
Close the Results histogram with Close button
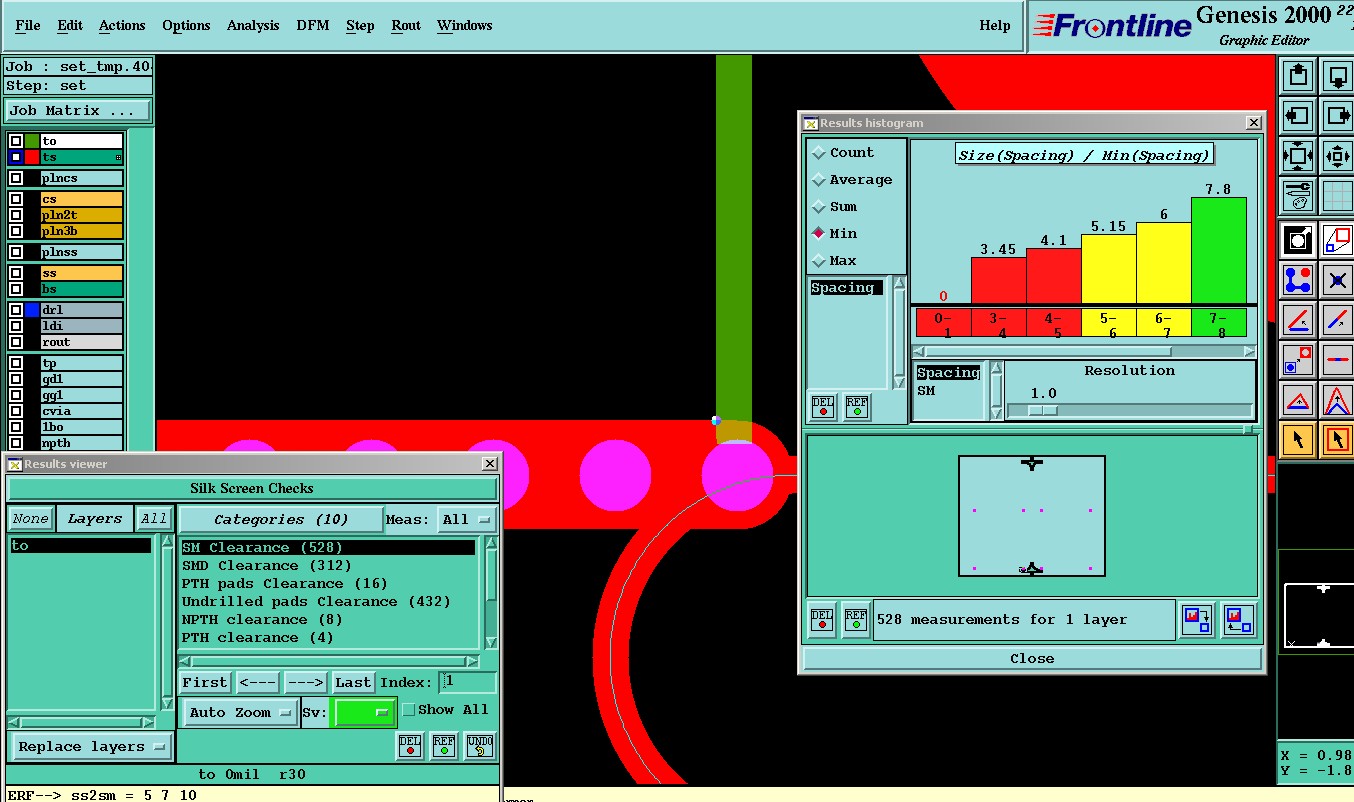click(x=1032, y=659)
